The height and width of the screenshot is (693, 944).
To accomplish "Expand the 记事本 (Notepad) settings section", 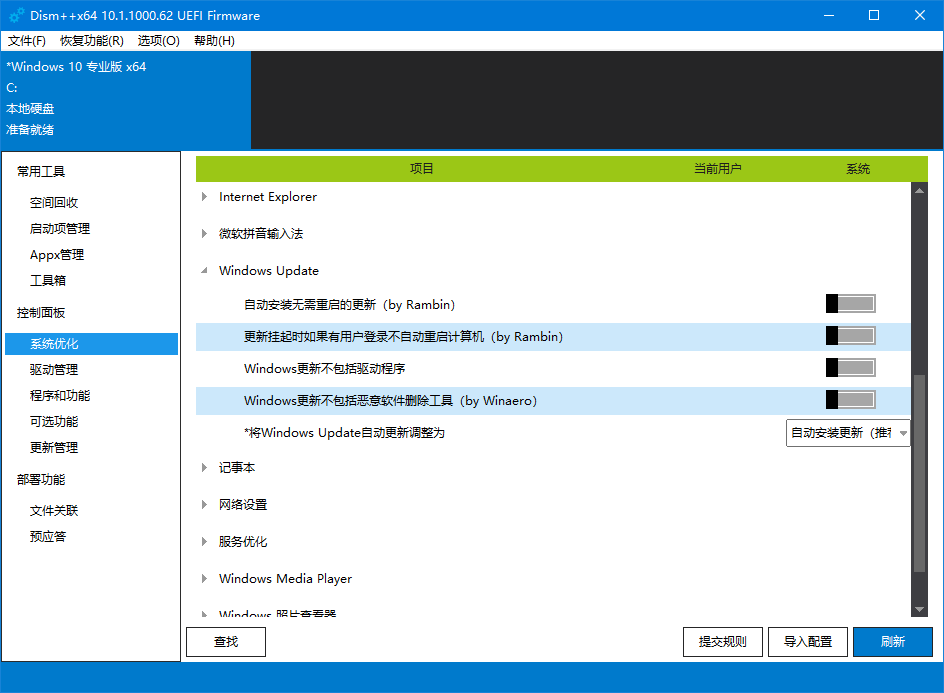I will (x=205, y=467).
